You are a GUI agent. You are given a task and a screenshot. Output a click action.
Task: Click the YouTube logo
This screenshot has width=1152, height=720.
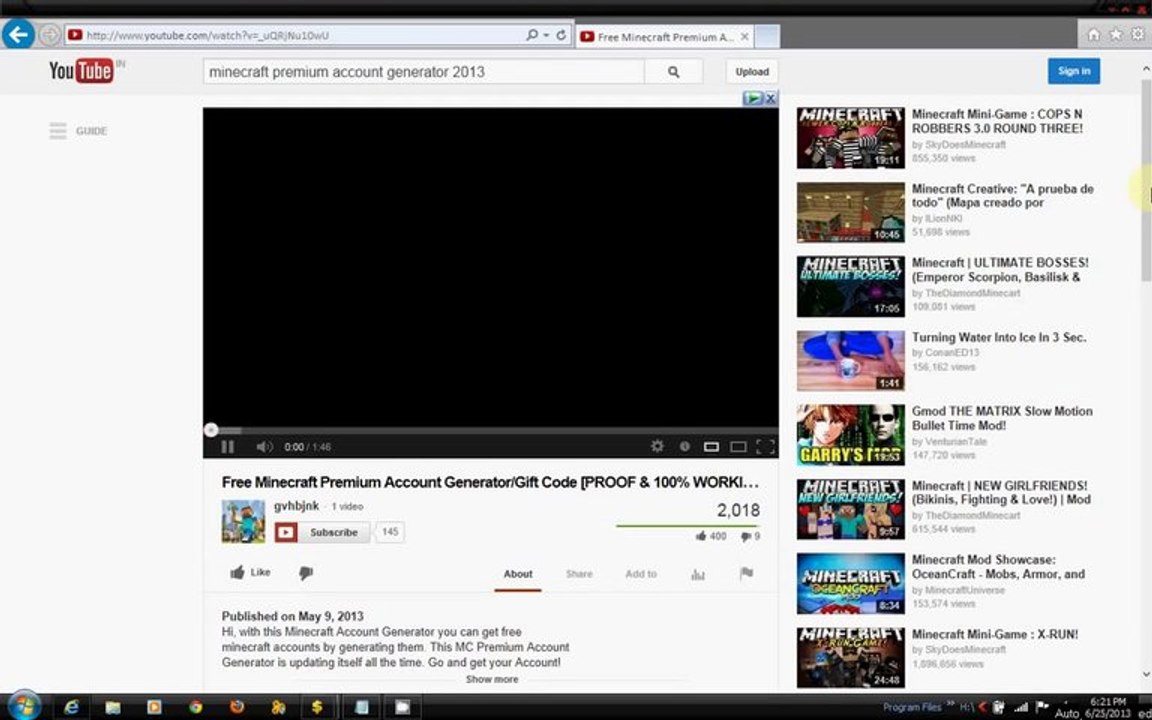[81, 71]
